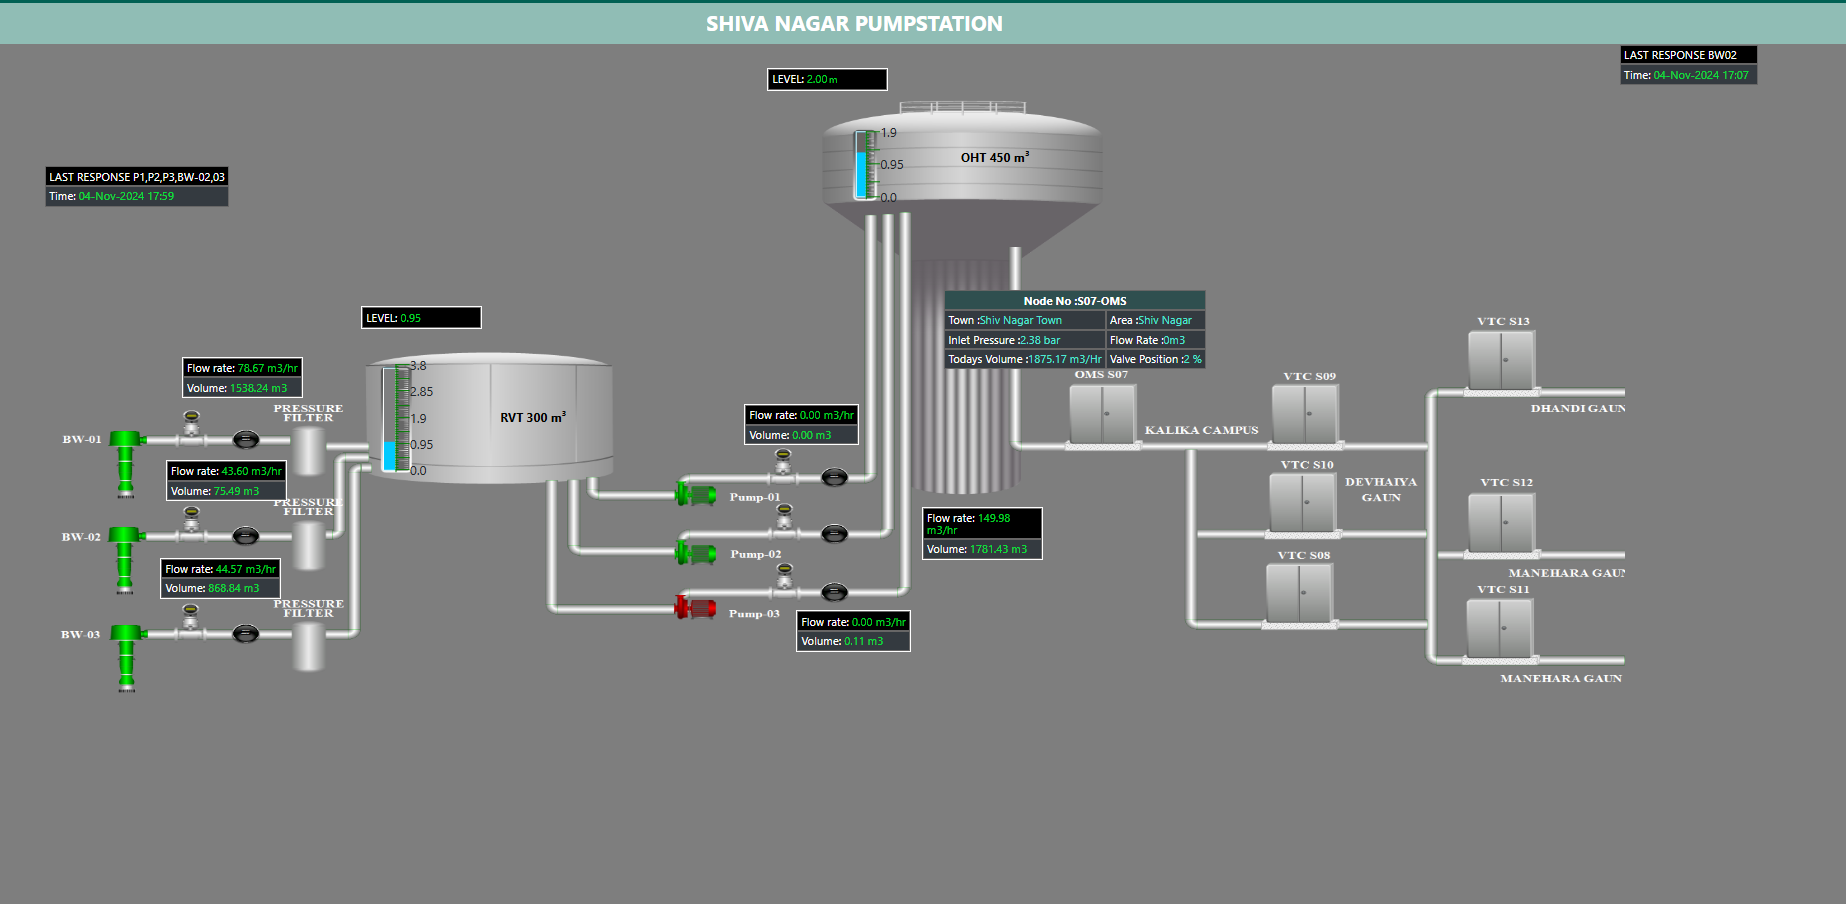
Task: Open the VTC S11 cabinet icon
Action: (1500, 628)
